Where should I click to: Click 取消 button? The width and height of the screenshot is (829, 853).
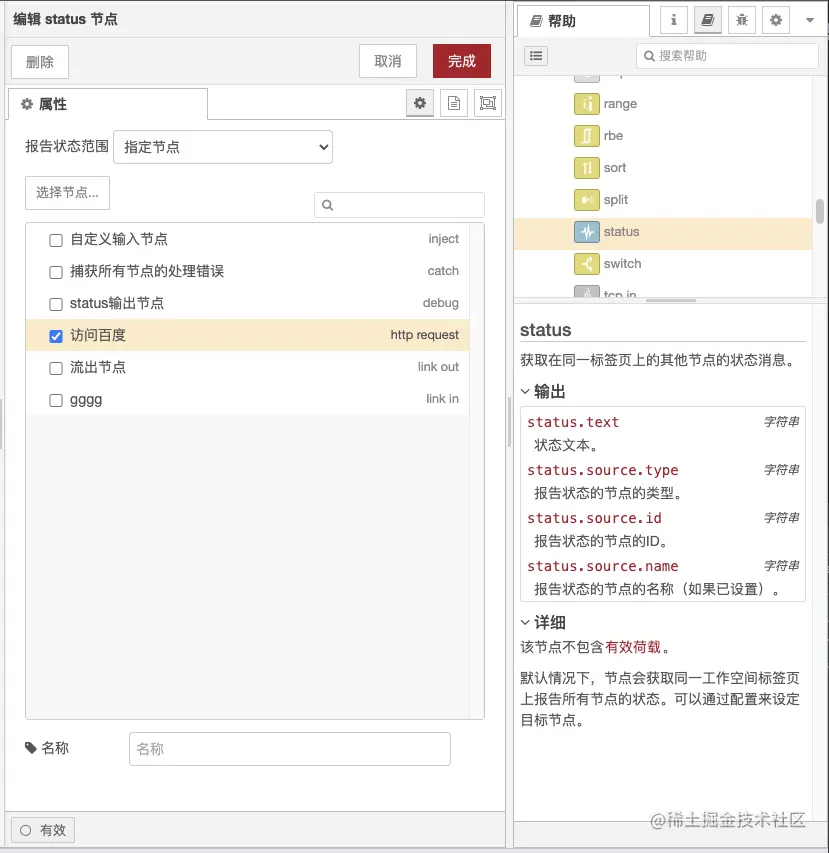click(x=387, y=61)
